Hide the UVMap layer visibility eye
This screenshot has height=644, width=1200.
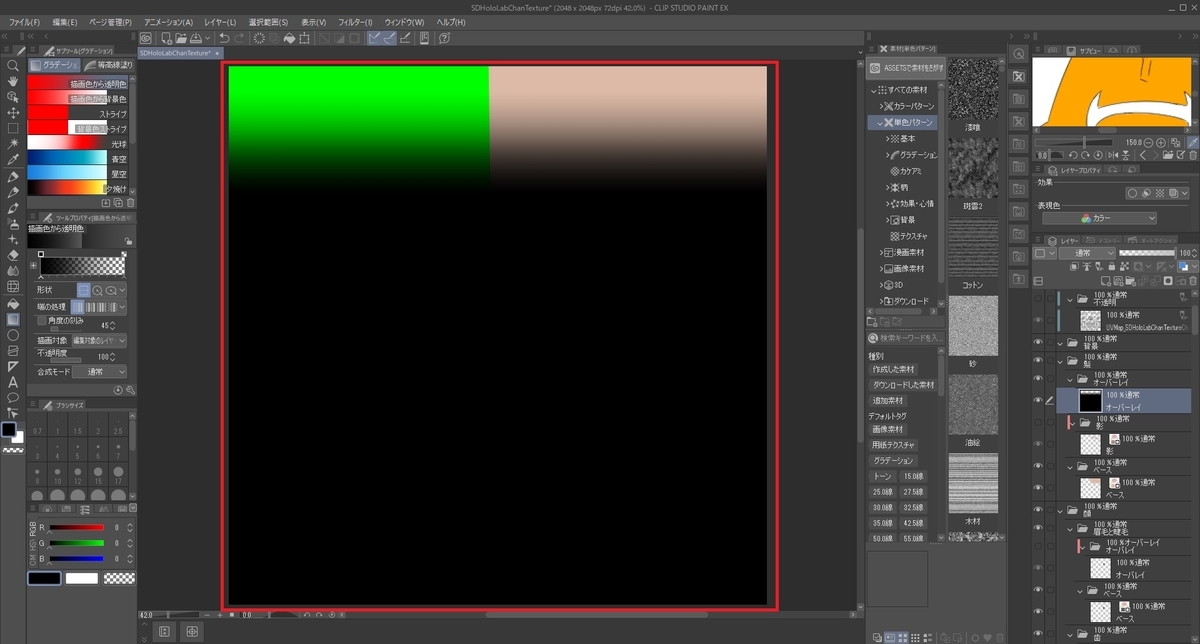[x=1038, y=320]
